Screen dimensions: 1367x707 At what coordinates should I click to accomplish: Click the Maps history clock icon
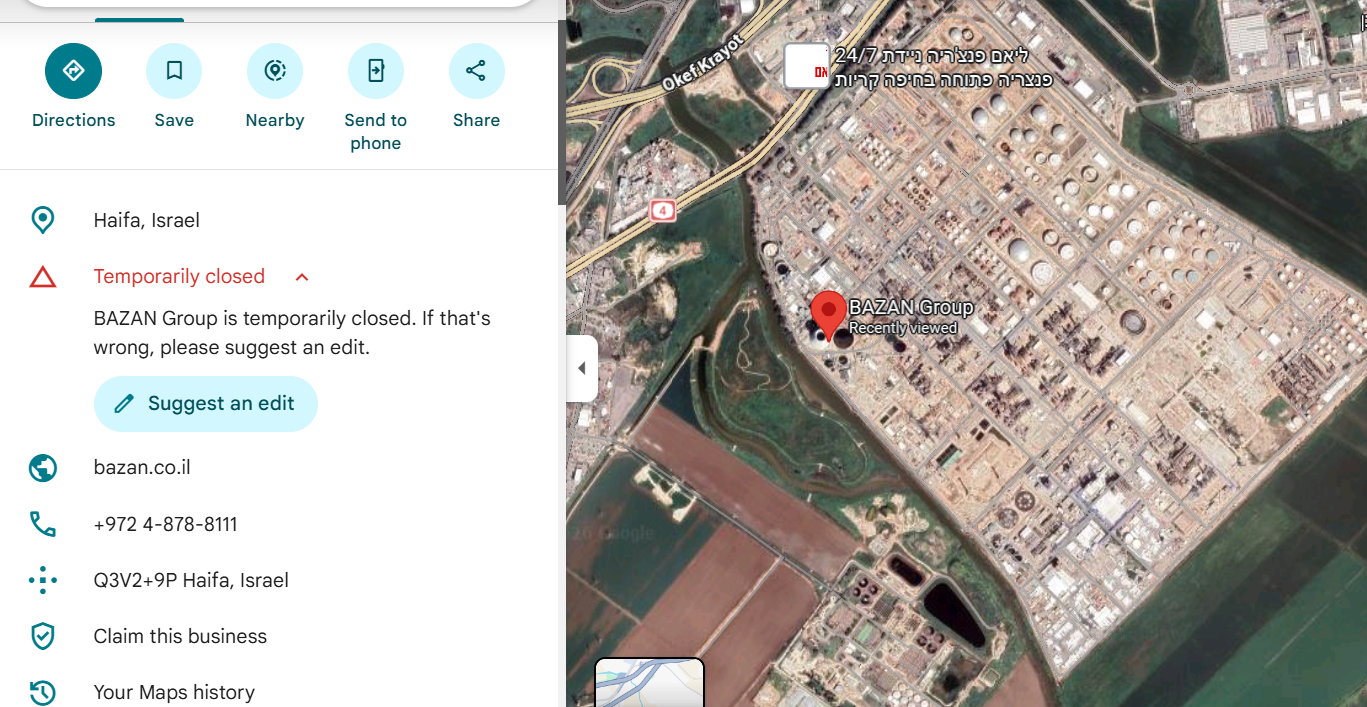(x=43, y=692)
